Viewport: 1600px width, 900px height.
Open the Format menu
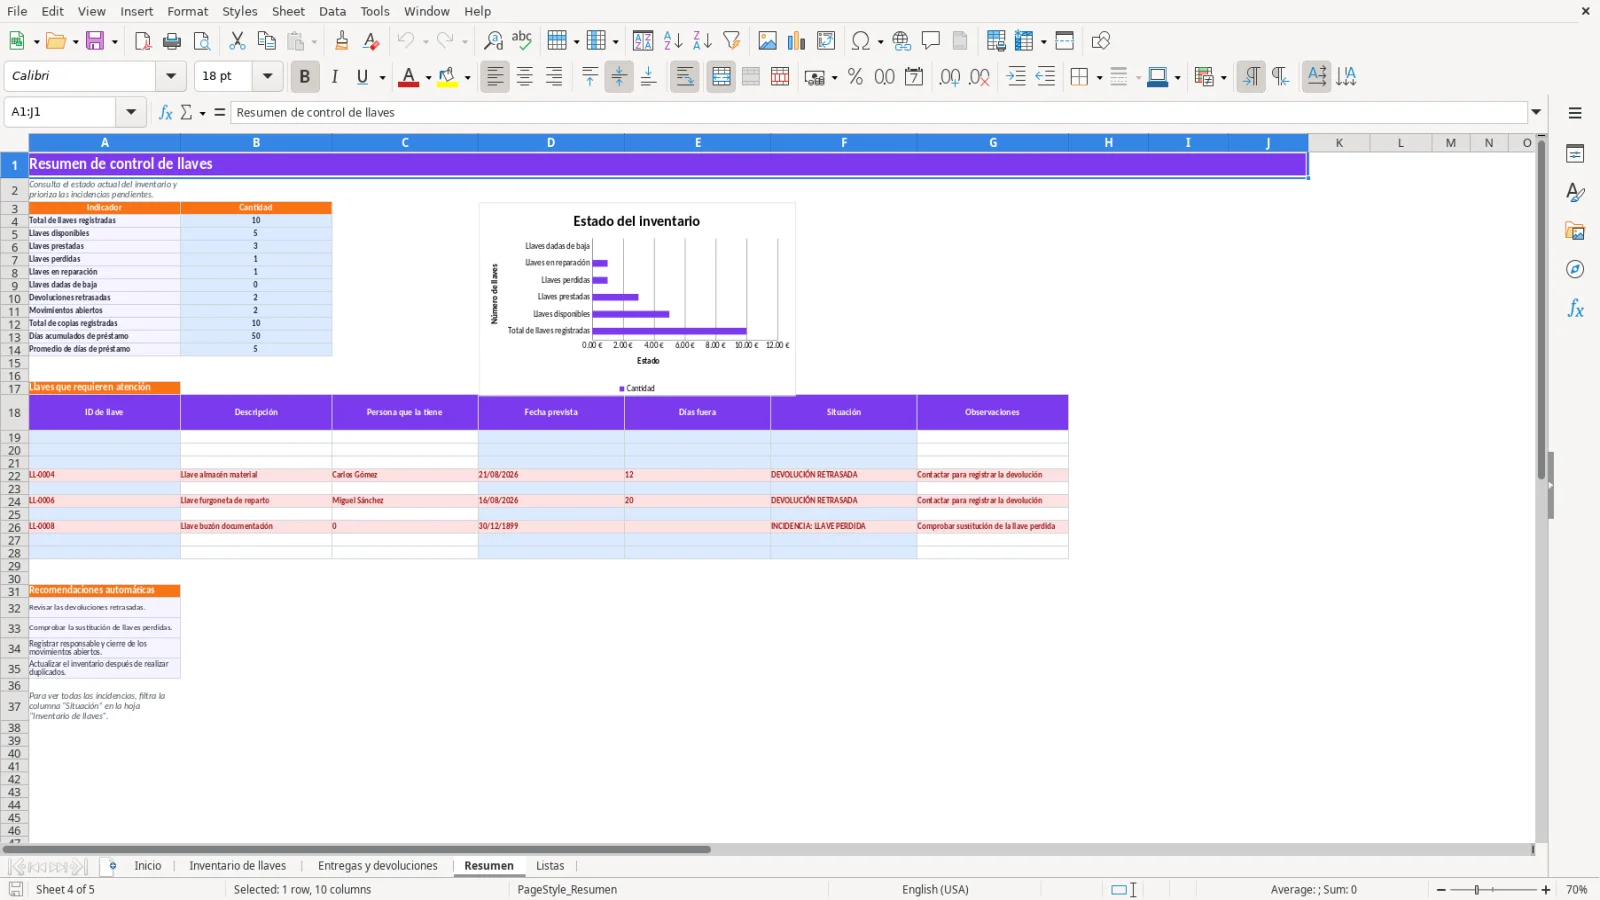[x=188, y=11]
